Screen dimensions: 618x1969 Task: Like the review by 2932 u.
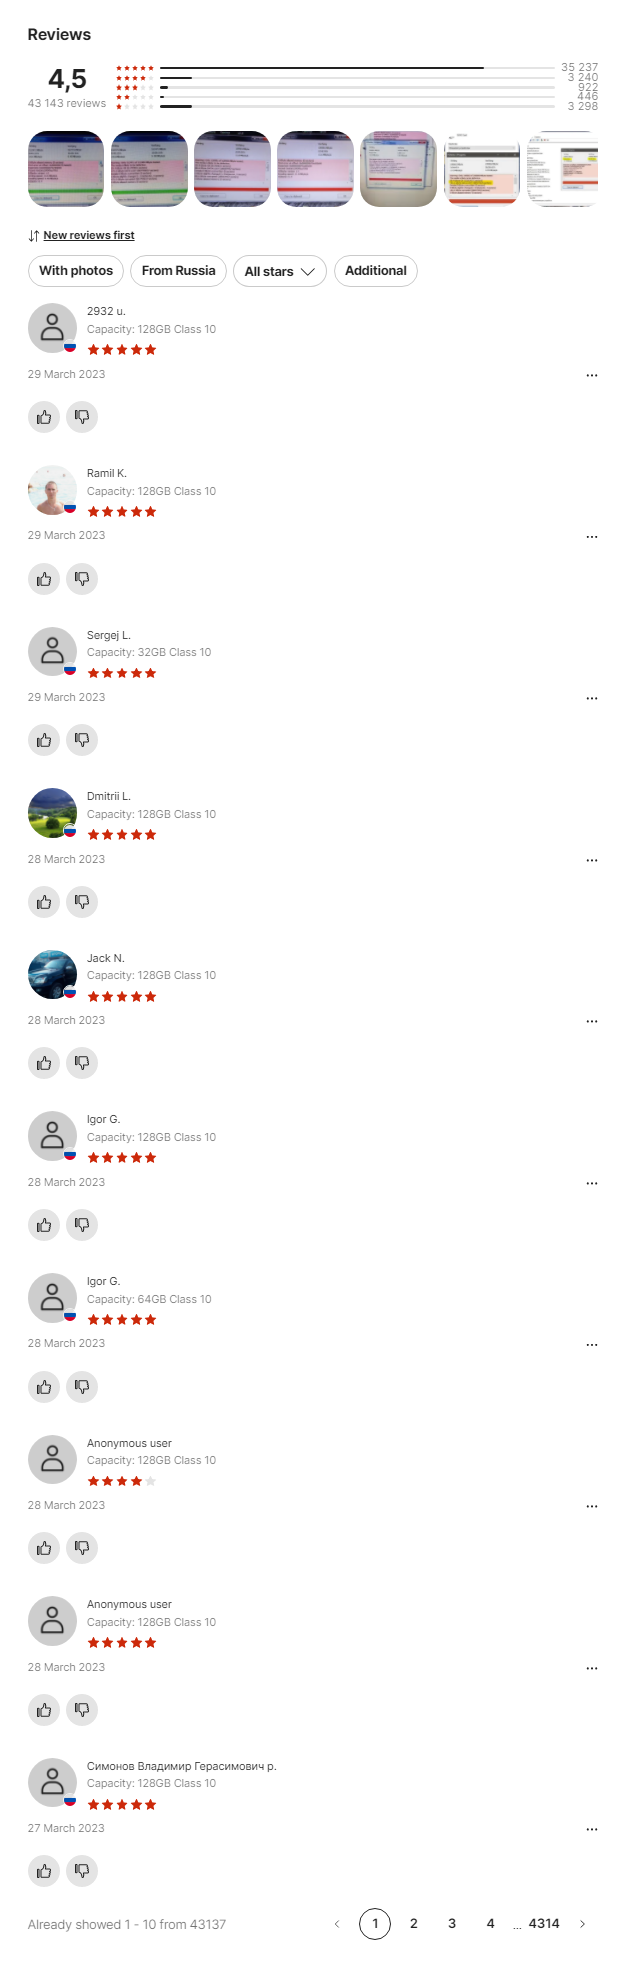click(44, 417)
